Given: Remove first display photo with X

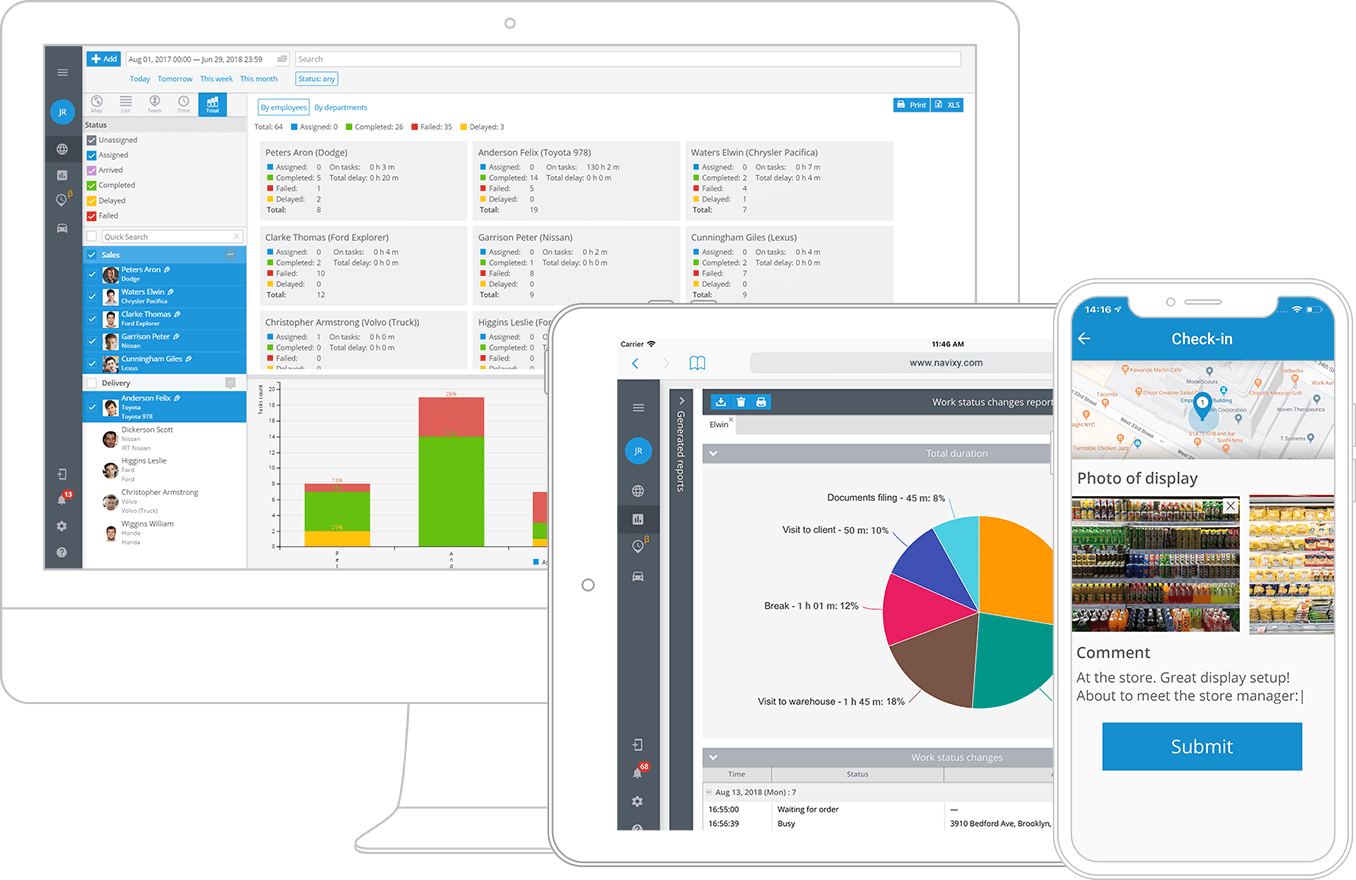Looking at the screenshot, I should 1231,506.
